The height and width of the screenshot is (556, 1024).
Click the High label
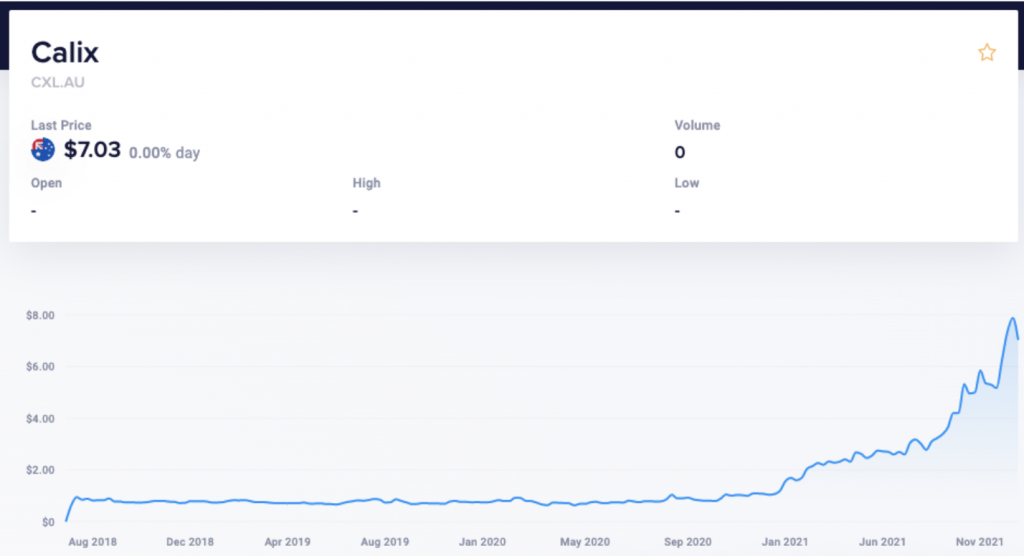(366, 184)
